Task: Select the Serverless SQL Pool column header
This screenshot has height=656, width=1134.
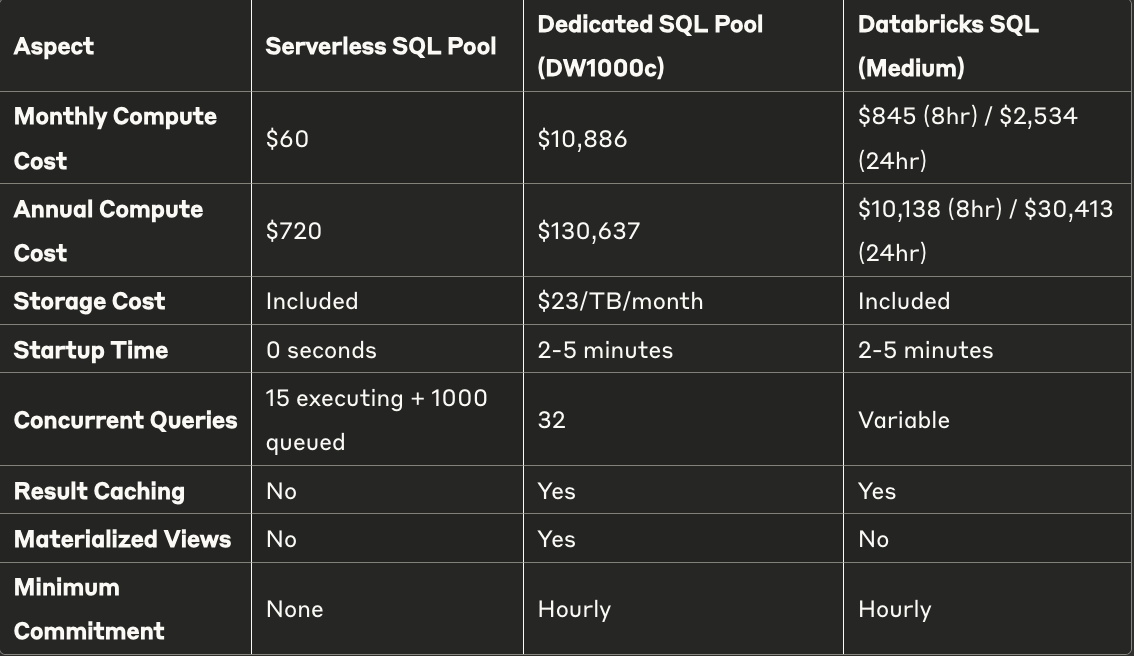Action: coord(380,47)
